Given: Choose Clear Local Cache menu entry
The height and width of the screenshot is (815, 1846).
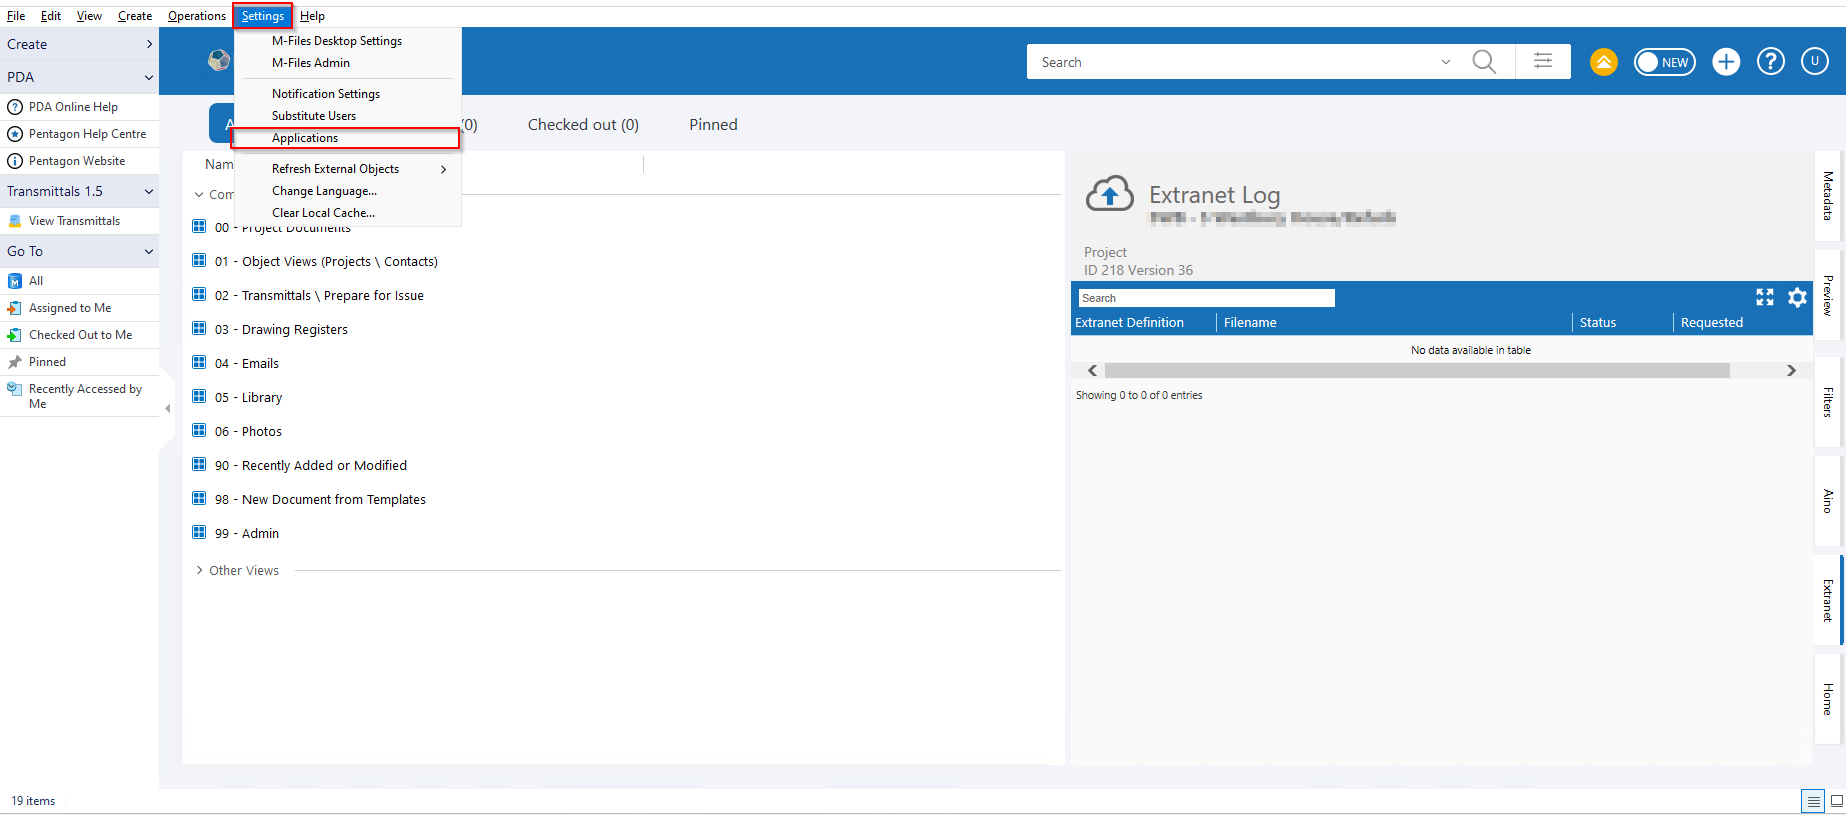Looking at the screenshot, I should (323, 213).
